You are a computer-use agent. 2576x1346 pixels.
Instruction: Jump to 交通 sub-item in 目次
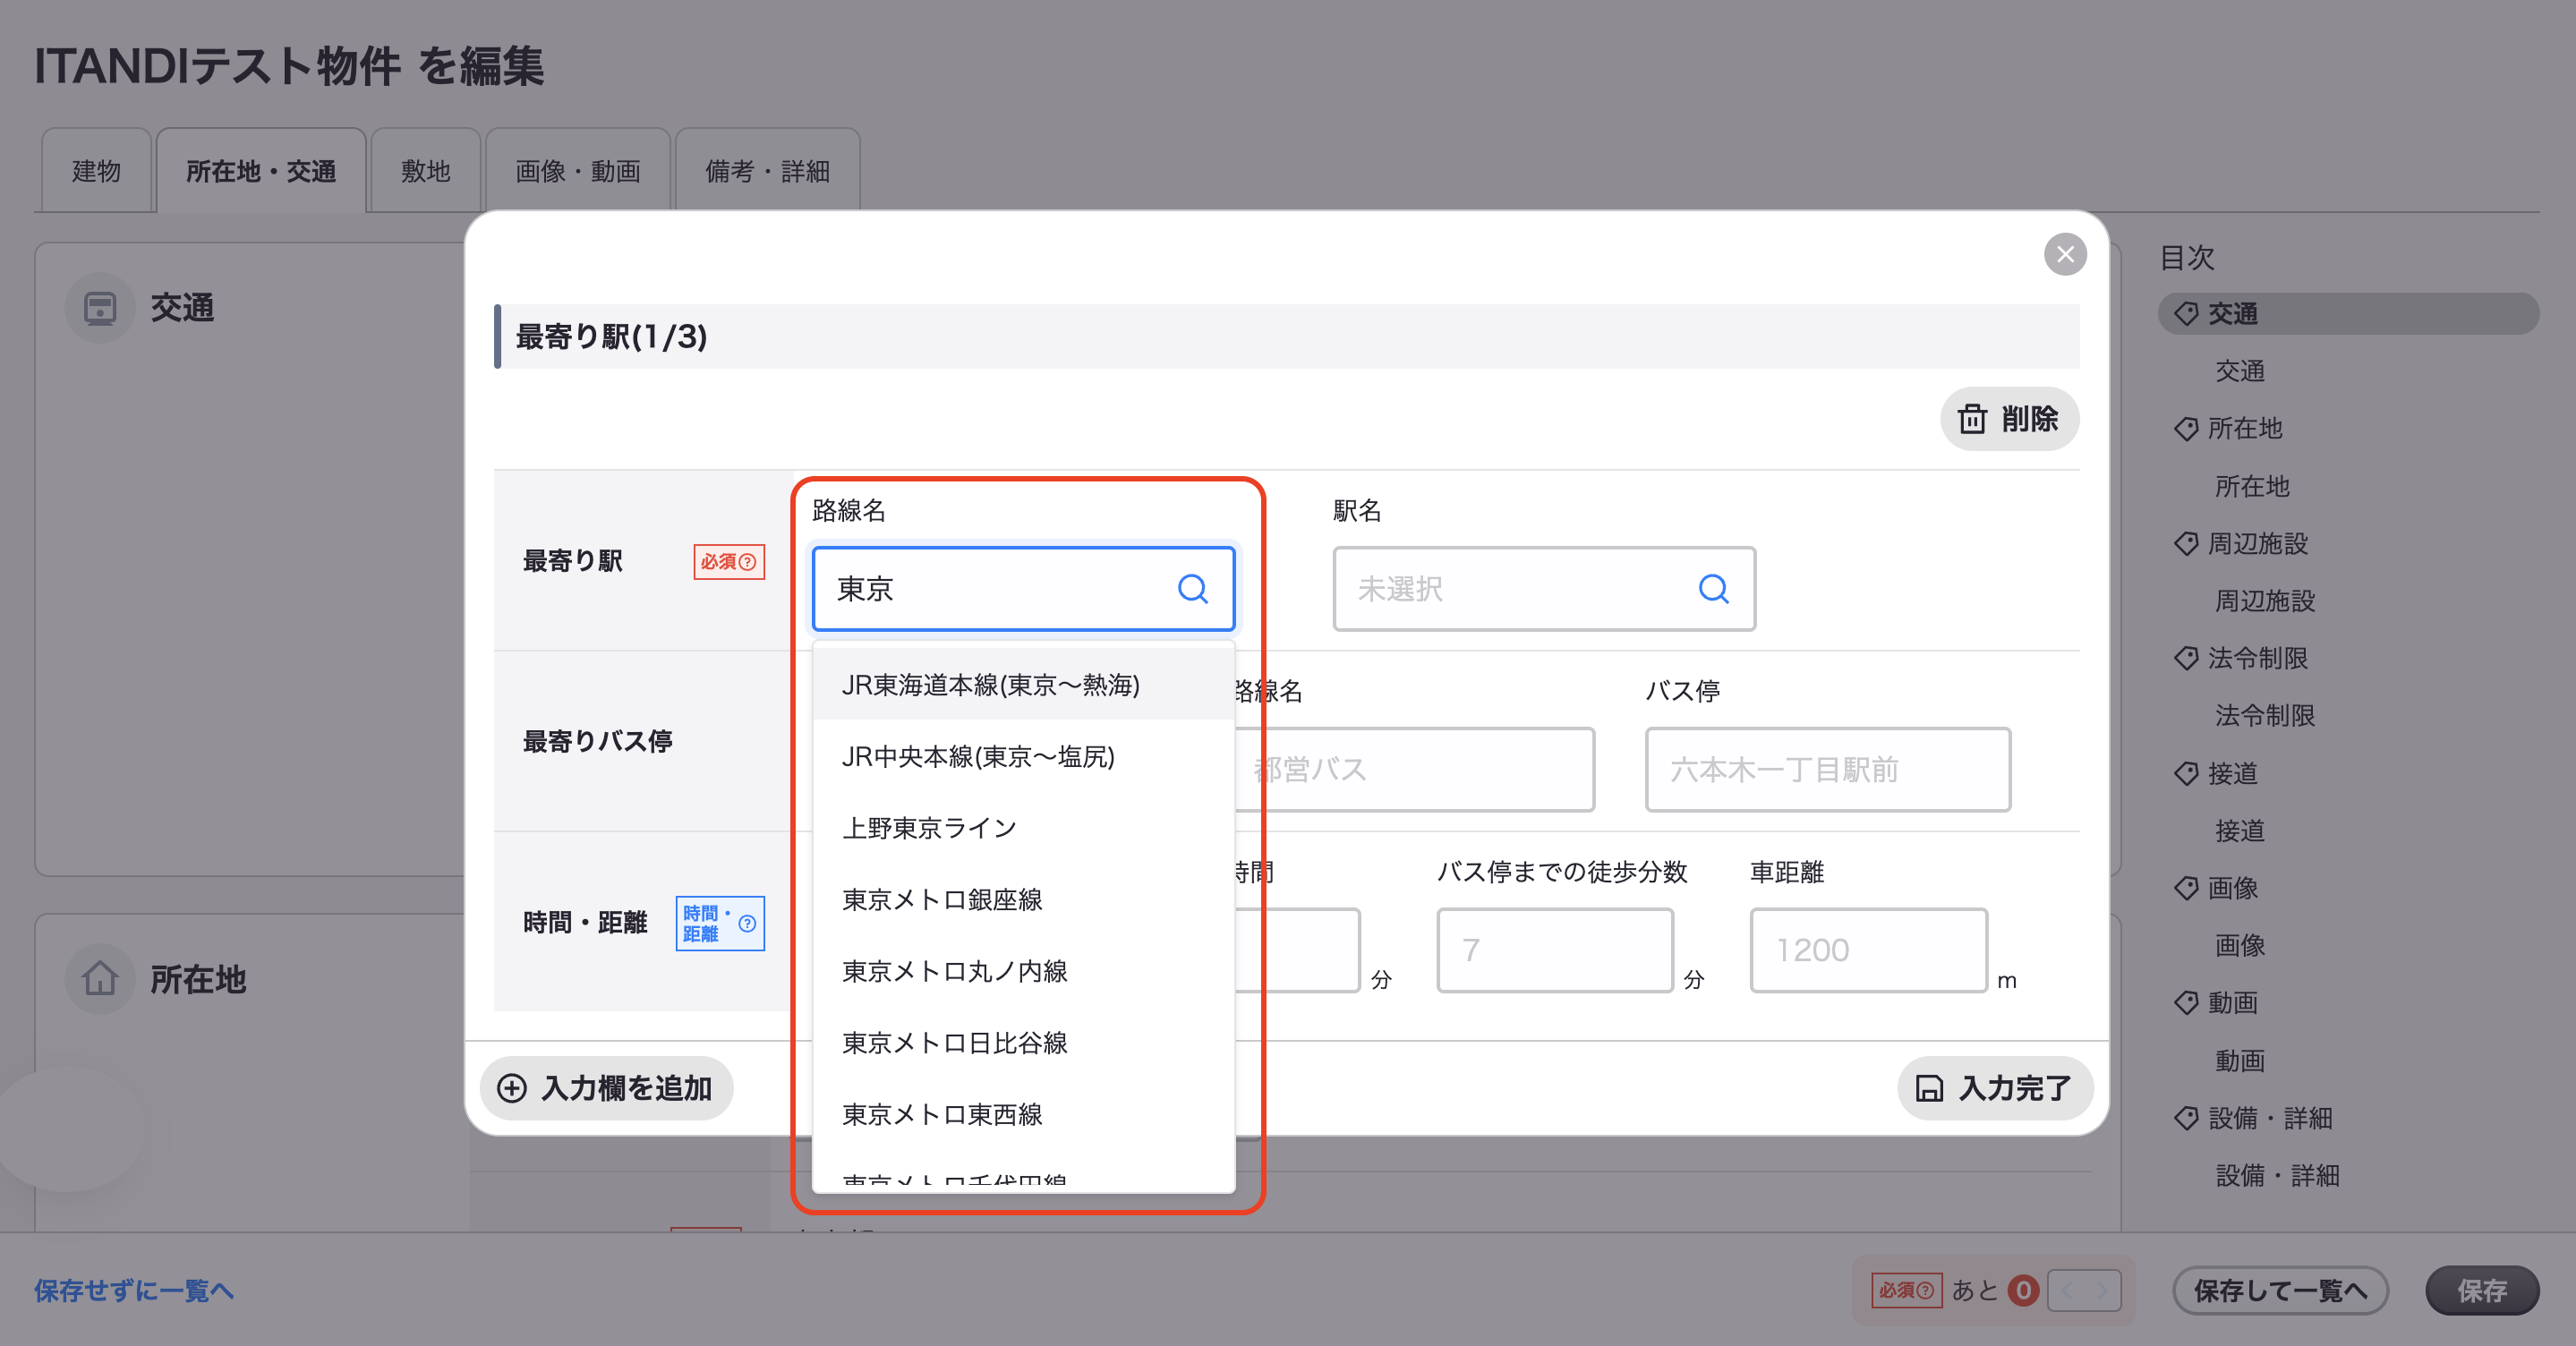tap(2240, 372)
